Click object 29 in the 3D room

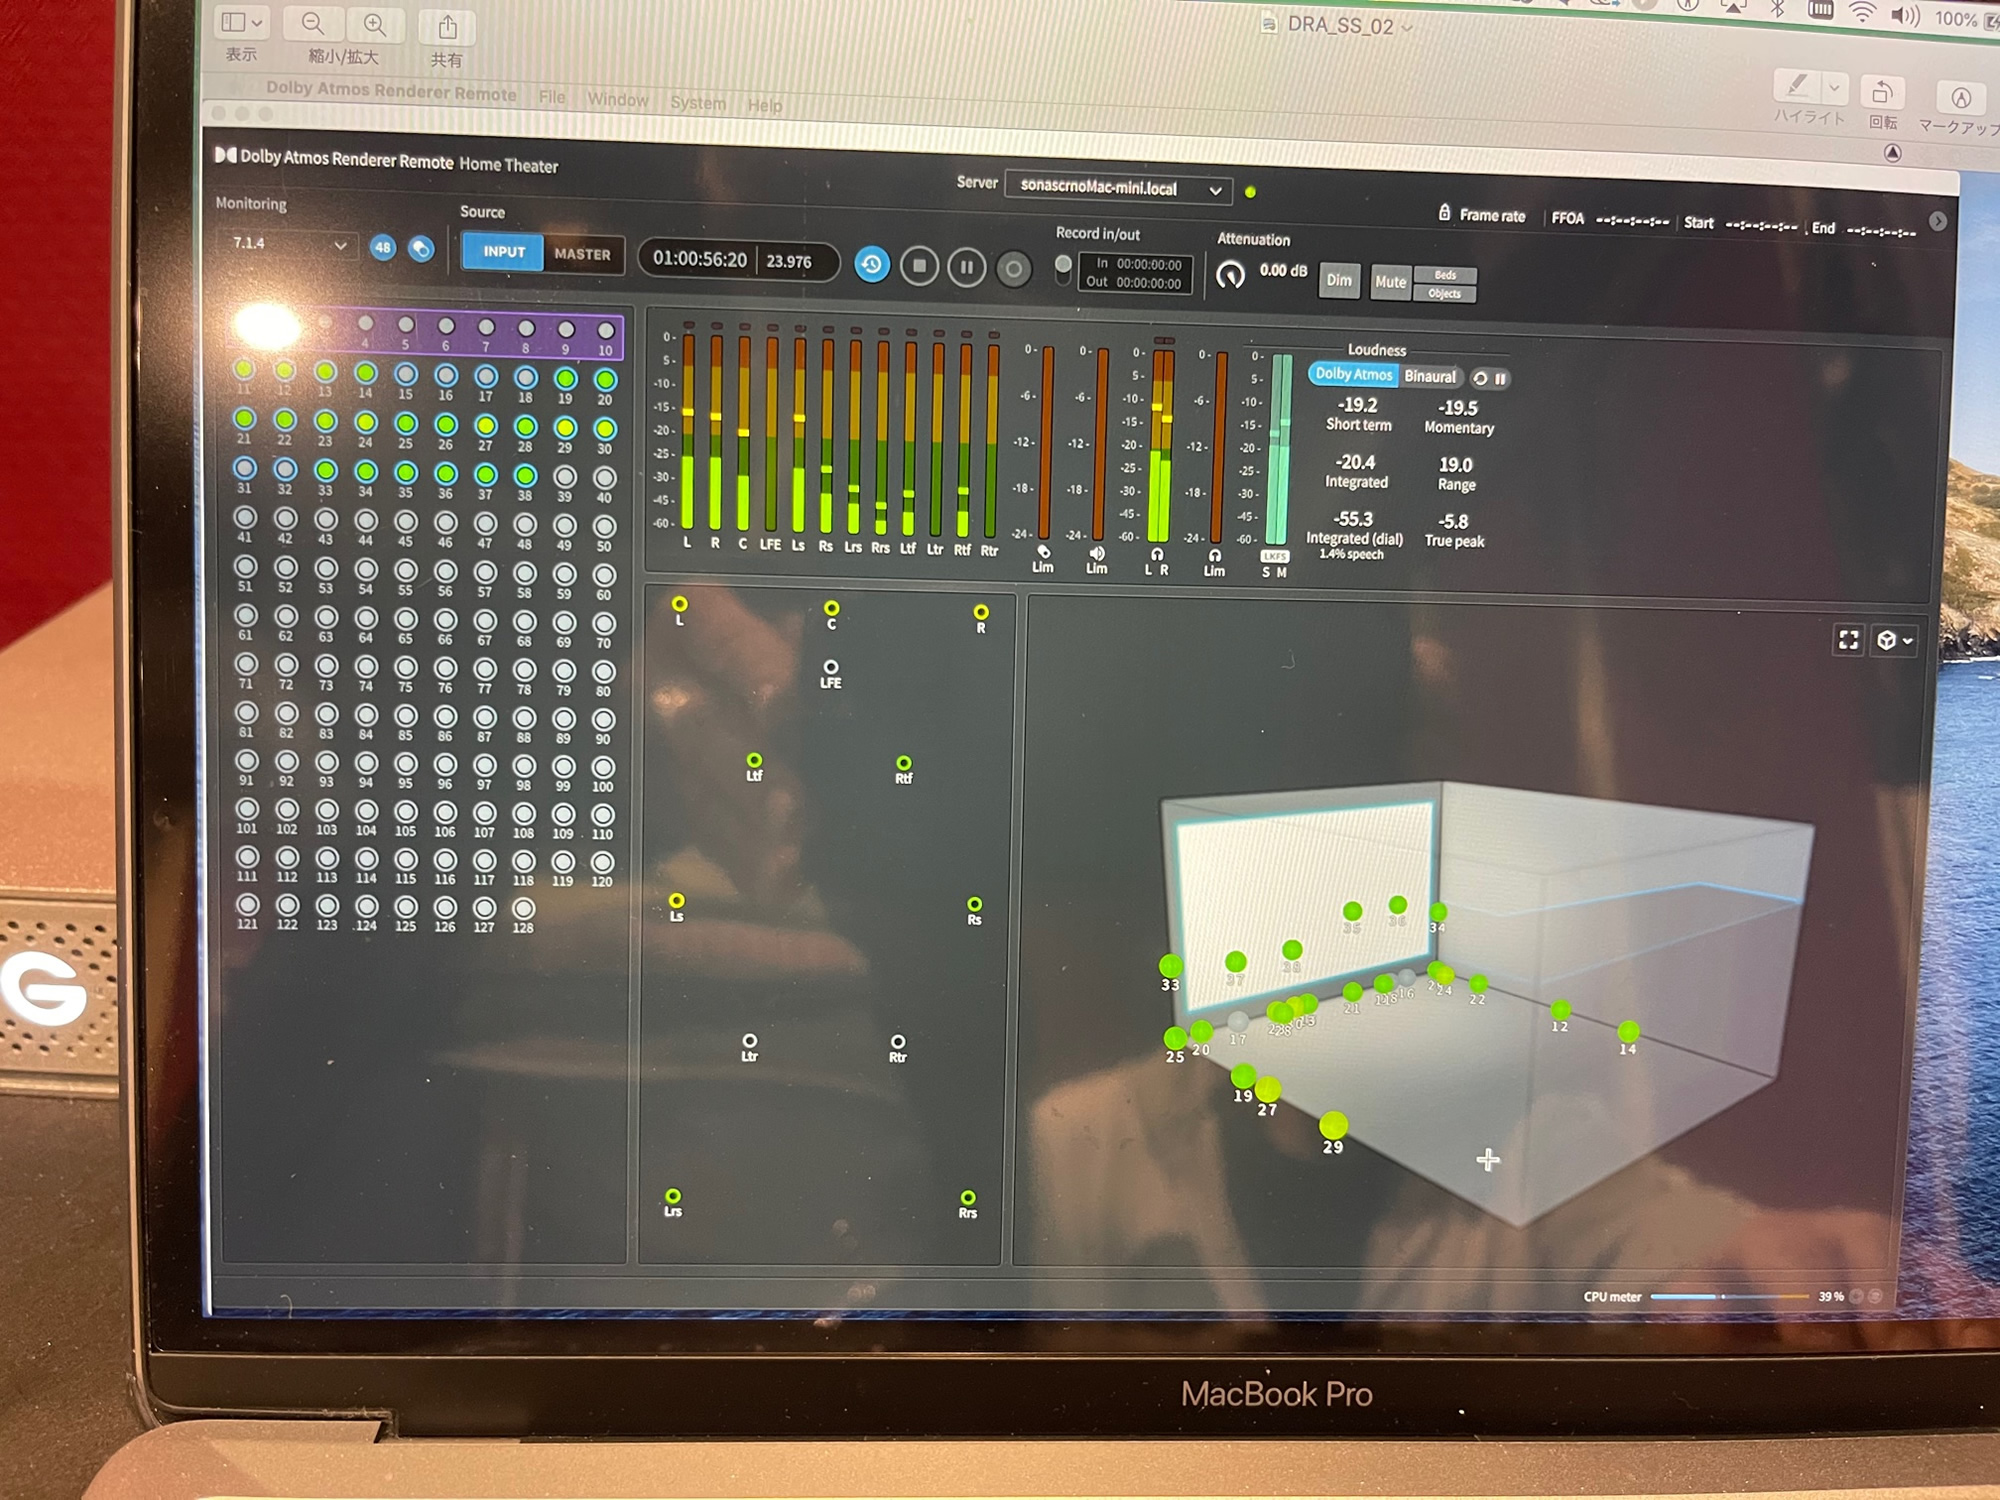1333,1126
